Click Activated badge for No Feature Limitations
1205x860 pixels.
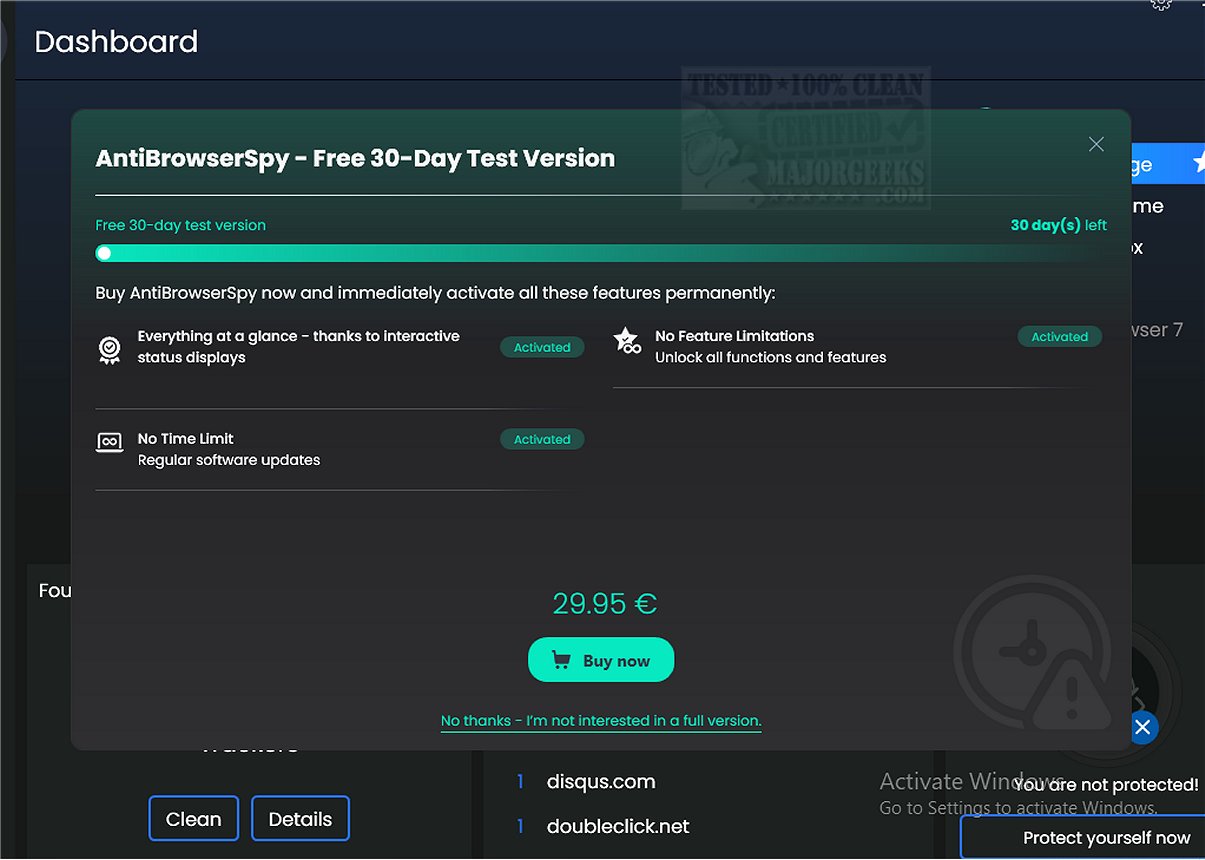(1060, 337)
